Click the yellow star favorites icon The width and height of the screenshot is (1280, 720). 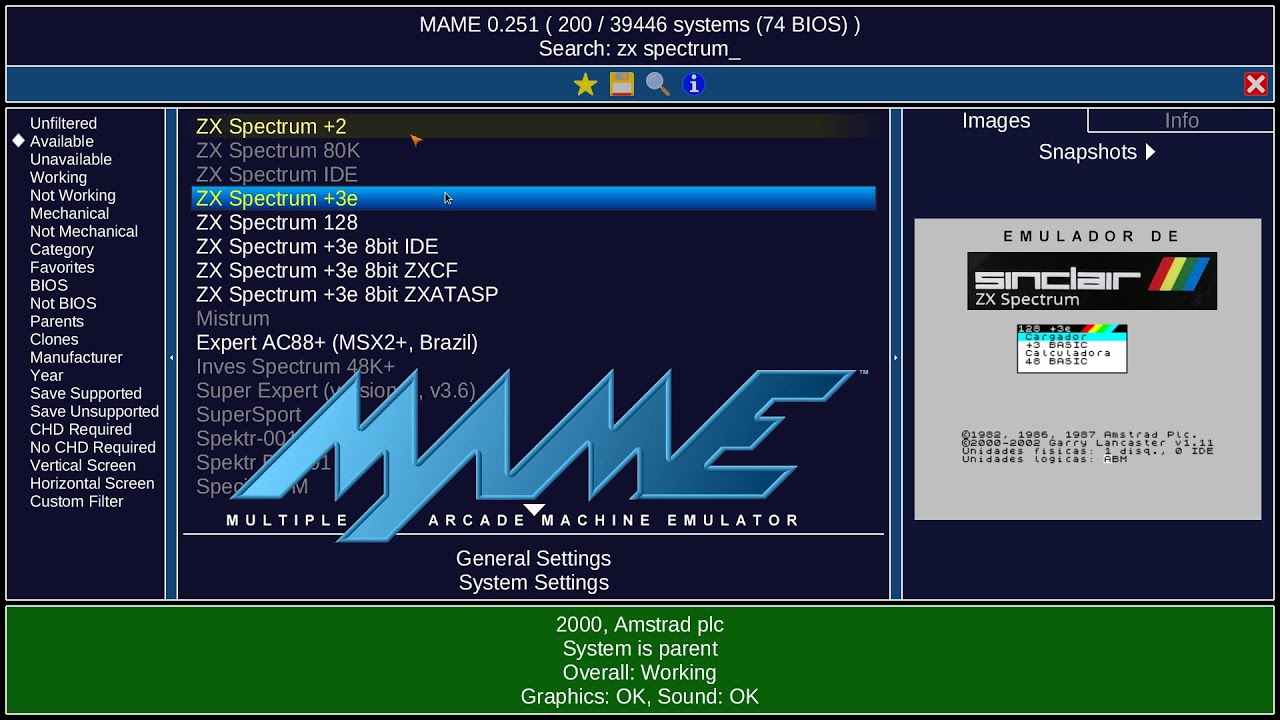point(586,85)
